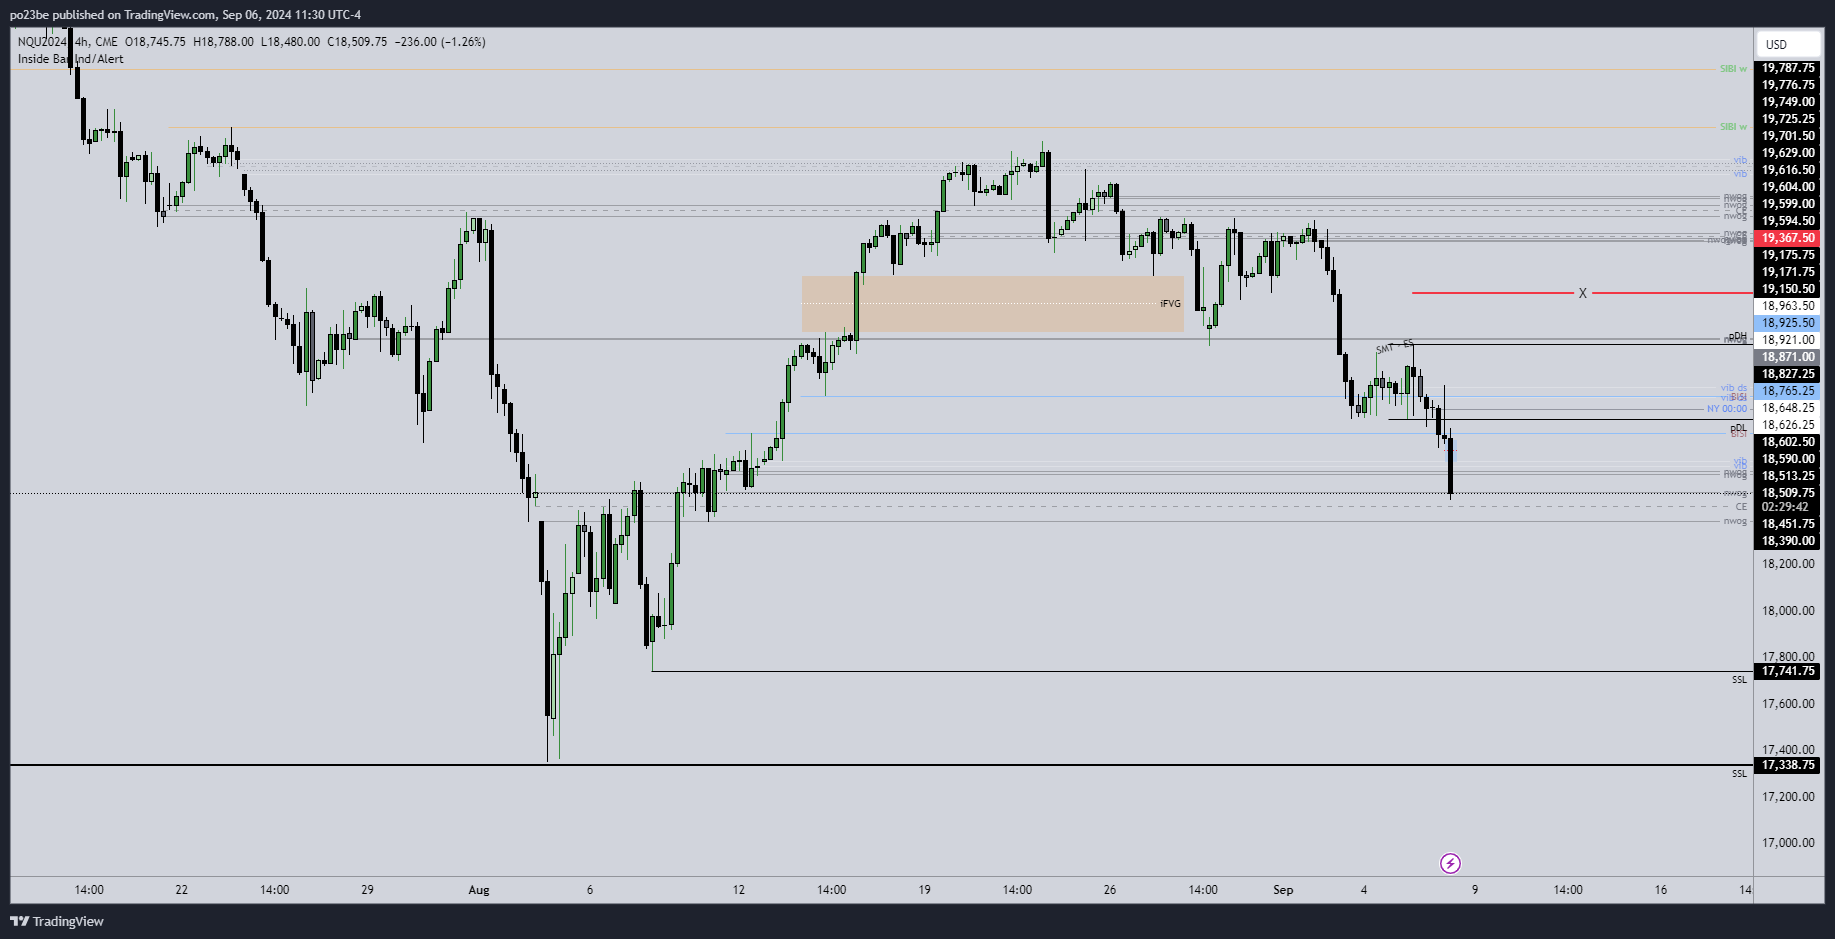The height and width of the screenshot is (939, 1835).
Task: Click the current price label 18,509.75
Action: (x=1787, y=493)
